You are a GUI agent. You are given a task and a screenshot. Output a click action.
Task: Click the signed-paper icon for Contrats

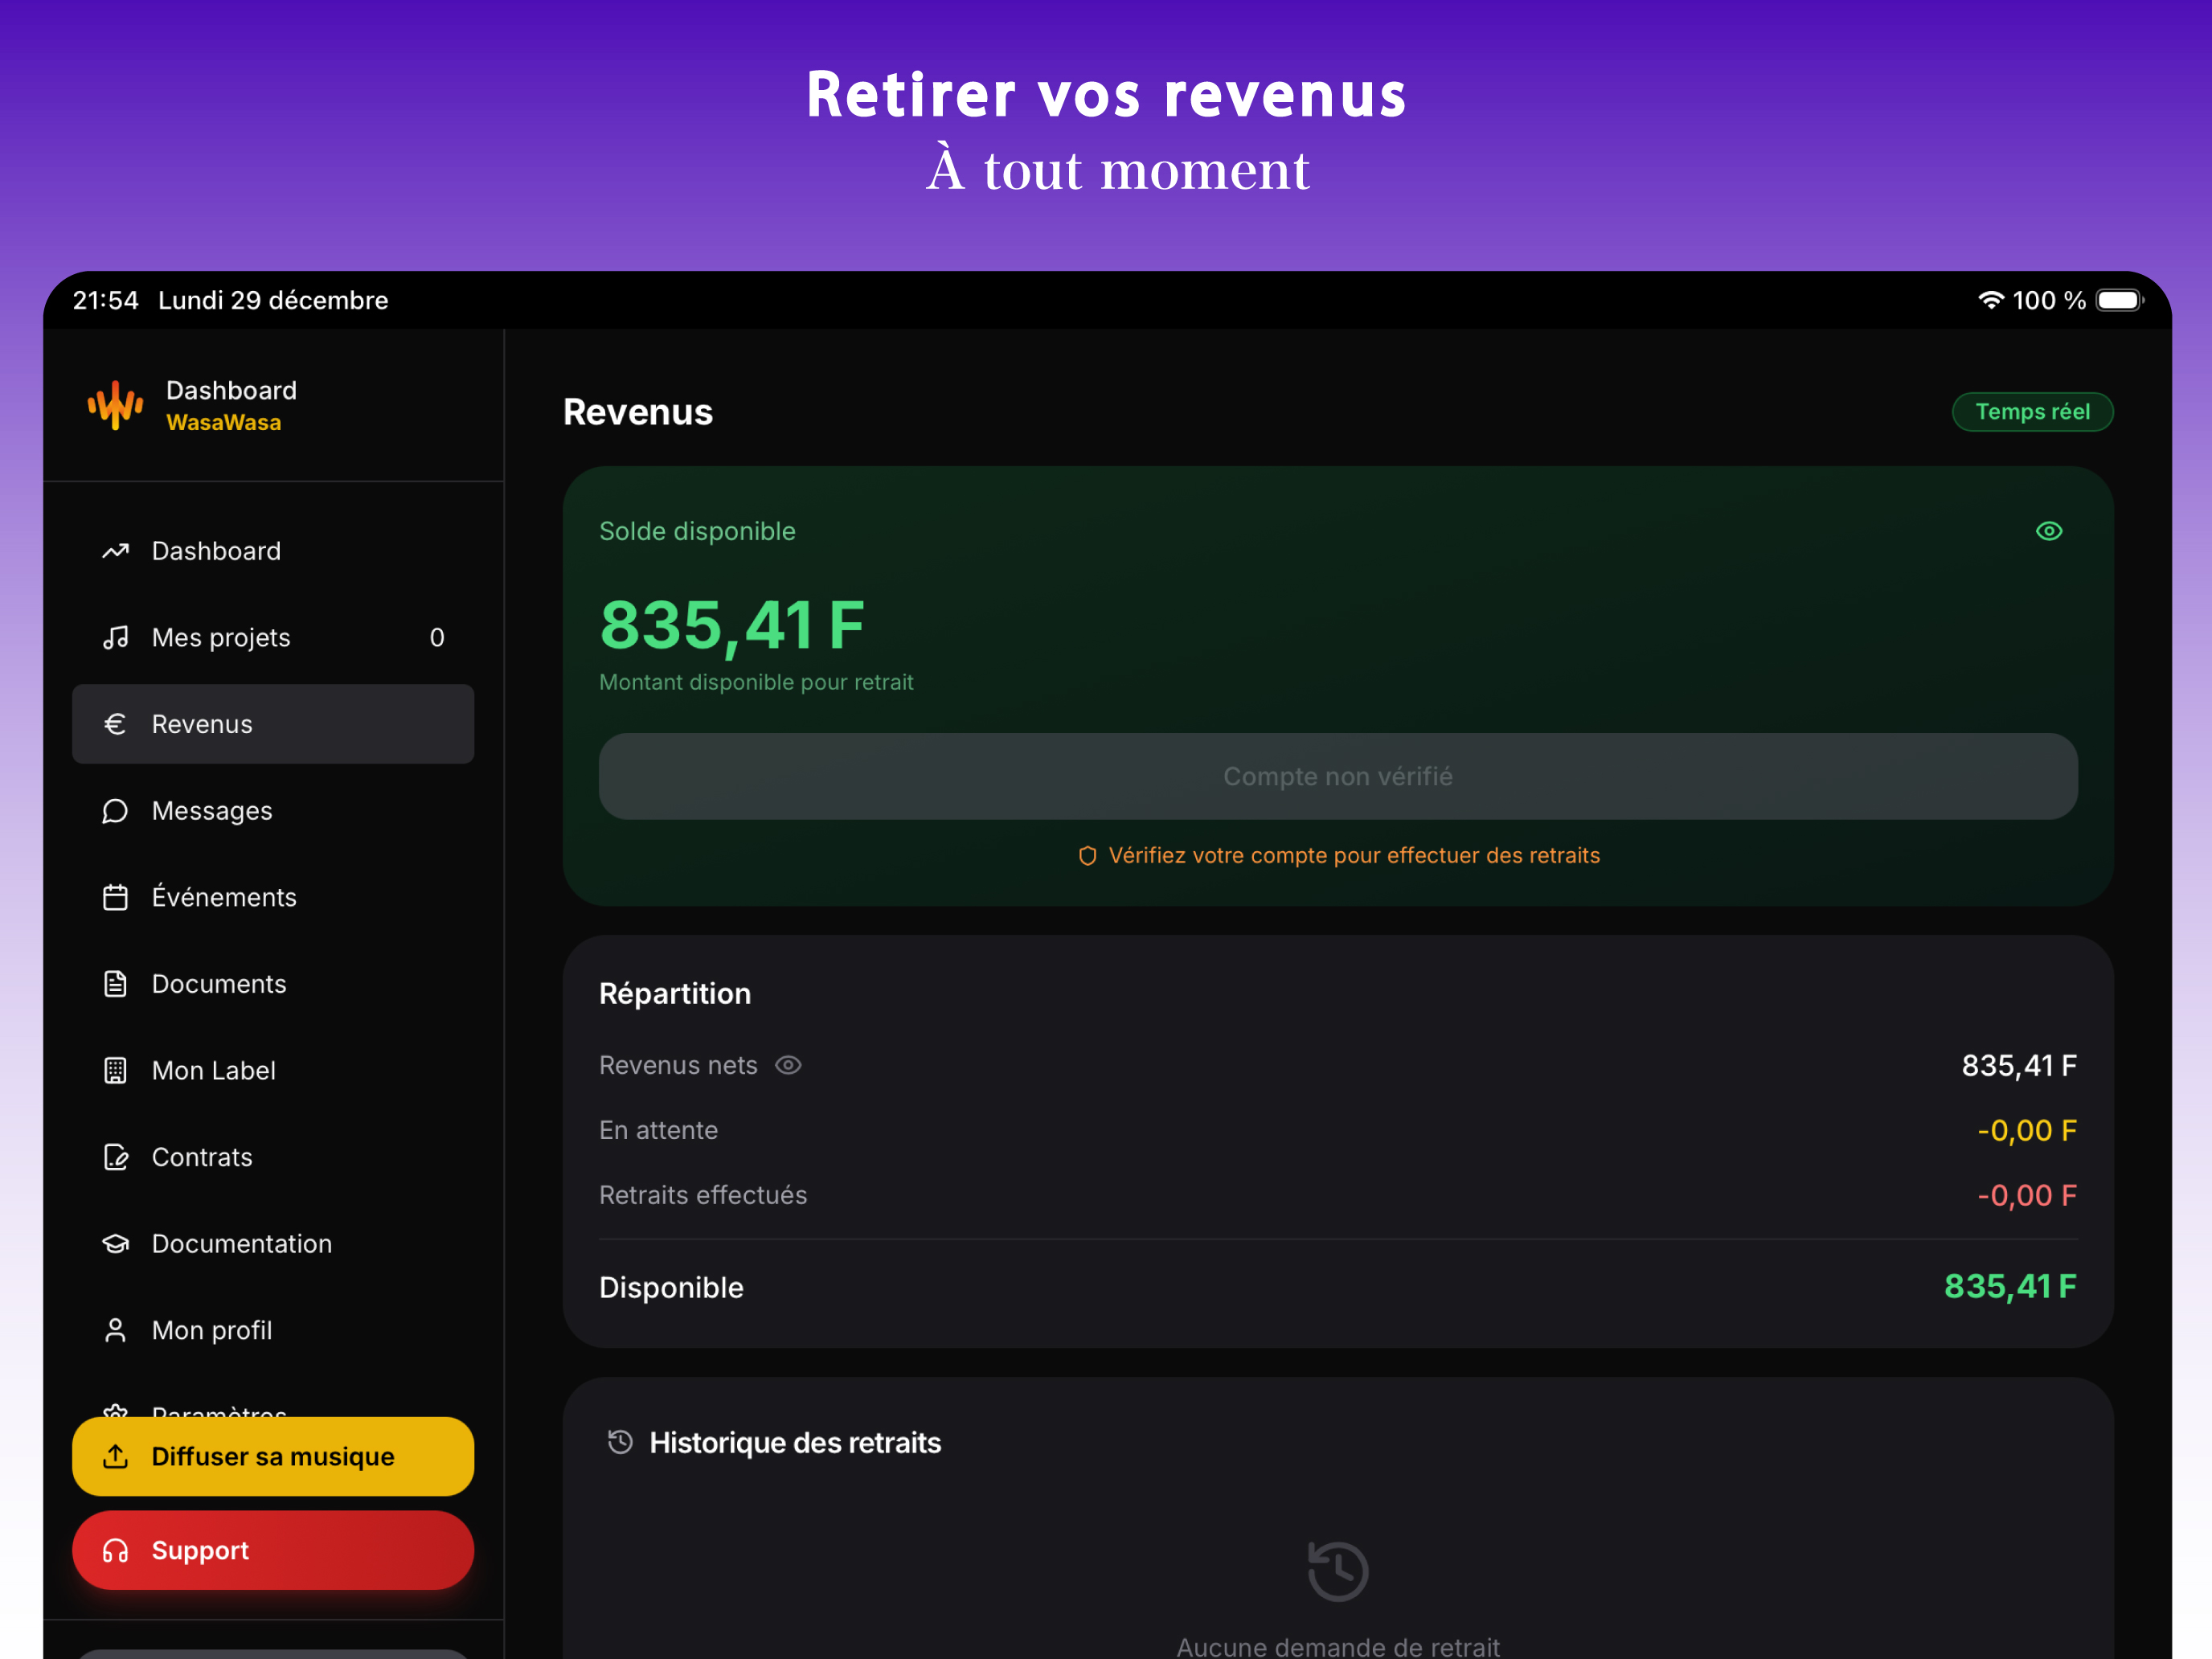point(116,1157)
